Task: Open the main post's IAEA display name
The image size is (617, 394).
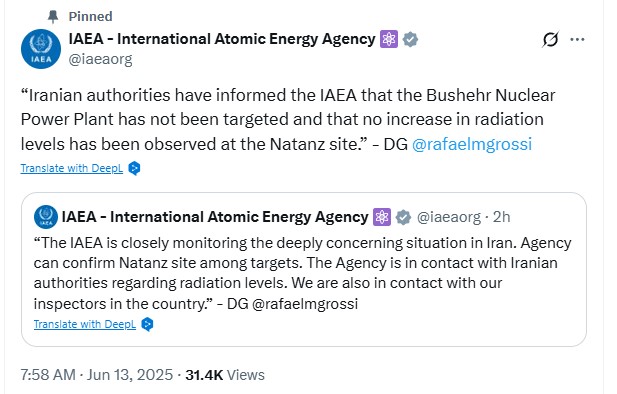Action: (222, 39)
